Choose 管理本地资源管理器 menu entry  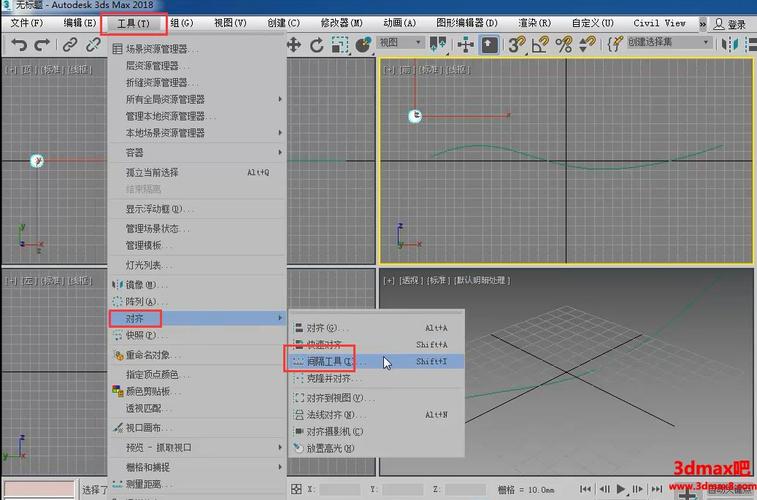[x=197, y=116]
